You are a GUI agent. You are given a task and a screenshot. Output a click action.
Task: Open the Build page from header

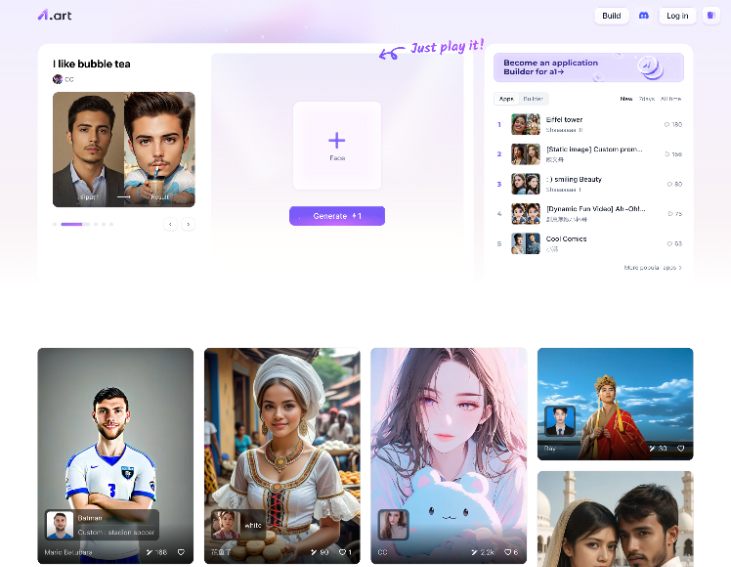click(611, 16)
